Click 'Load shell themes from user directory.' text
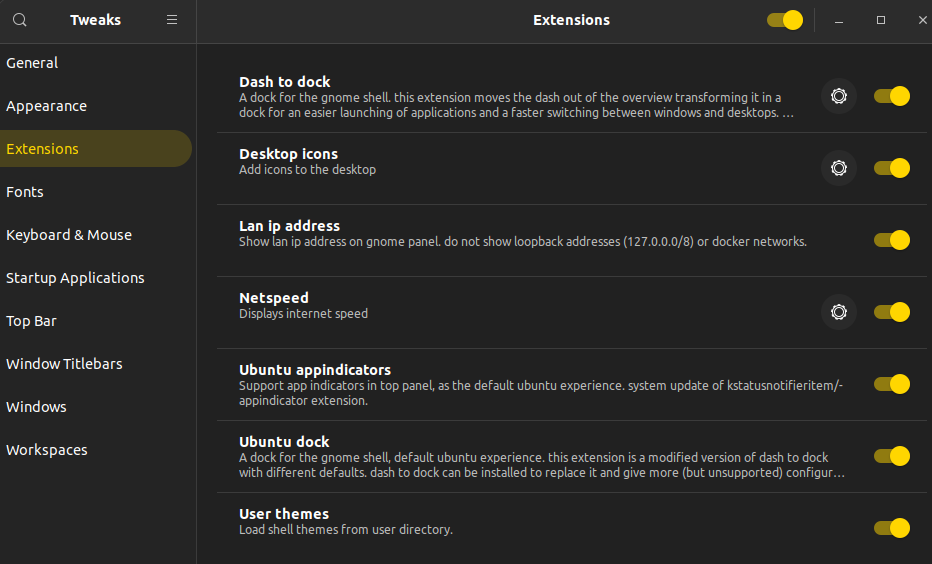This screenshot has height=564, width=932. click(x=346, y=530)
